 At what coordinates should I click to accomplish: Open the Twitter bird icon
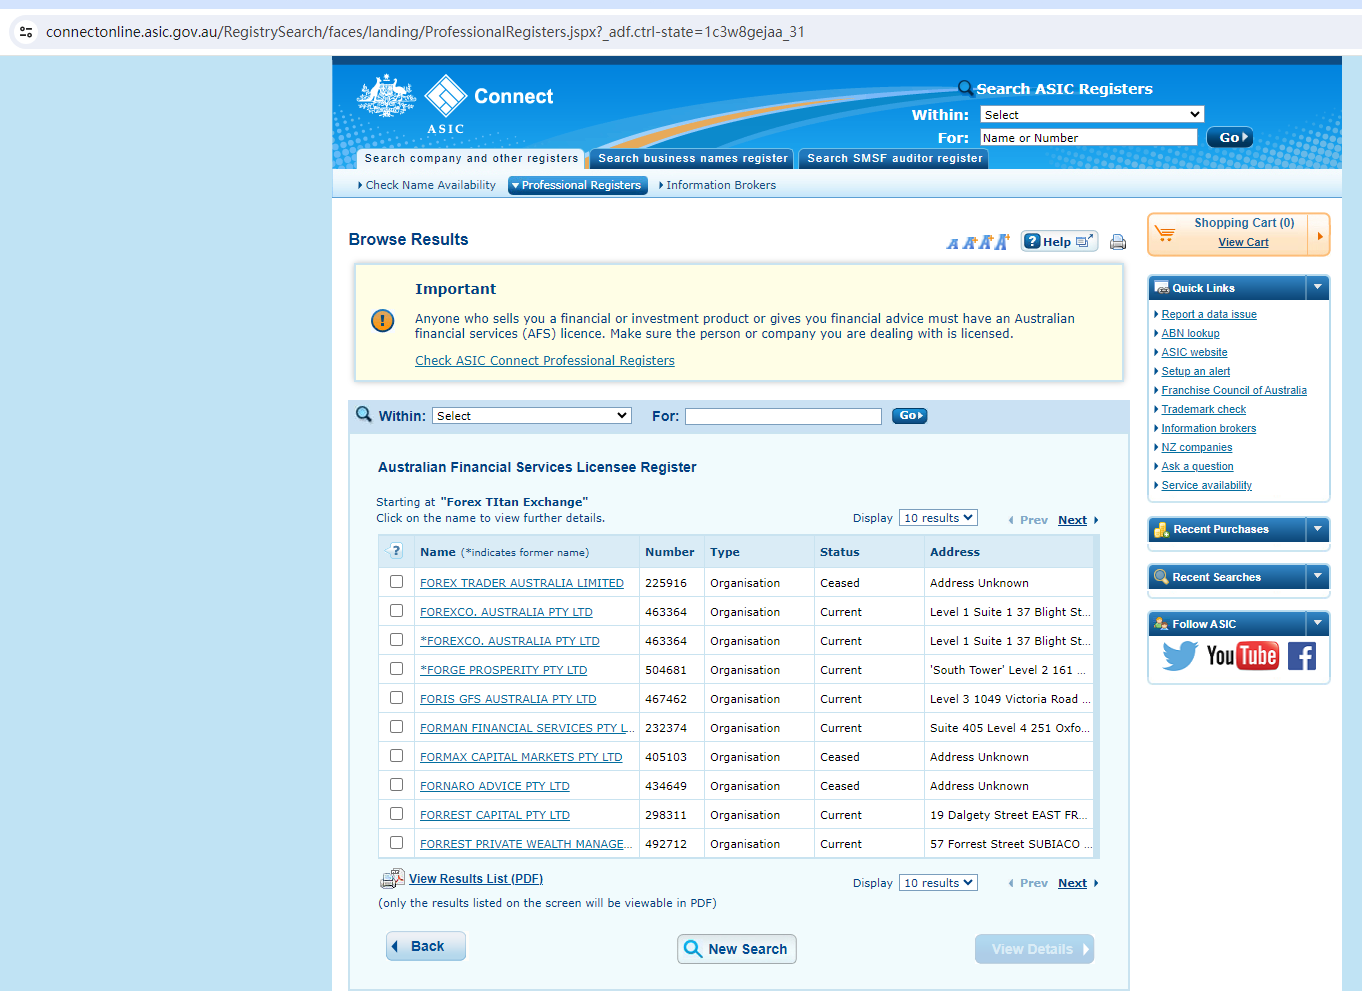point(1180,656)
